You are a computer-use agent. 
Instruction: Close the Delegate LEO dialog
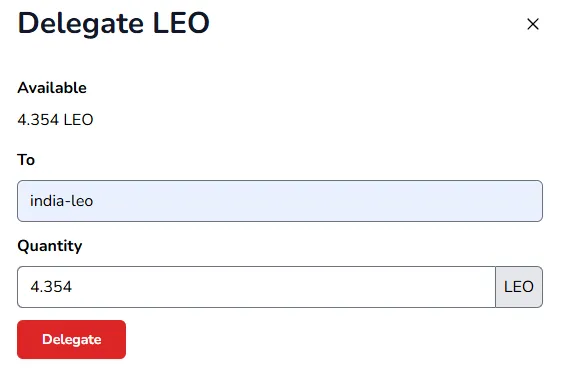(533, 24)
